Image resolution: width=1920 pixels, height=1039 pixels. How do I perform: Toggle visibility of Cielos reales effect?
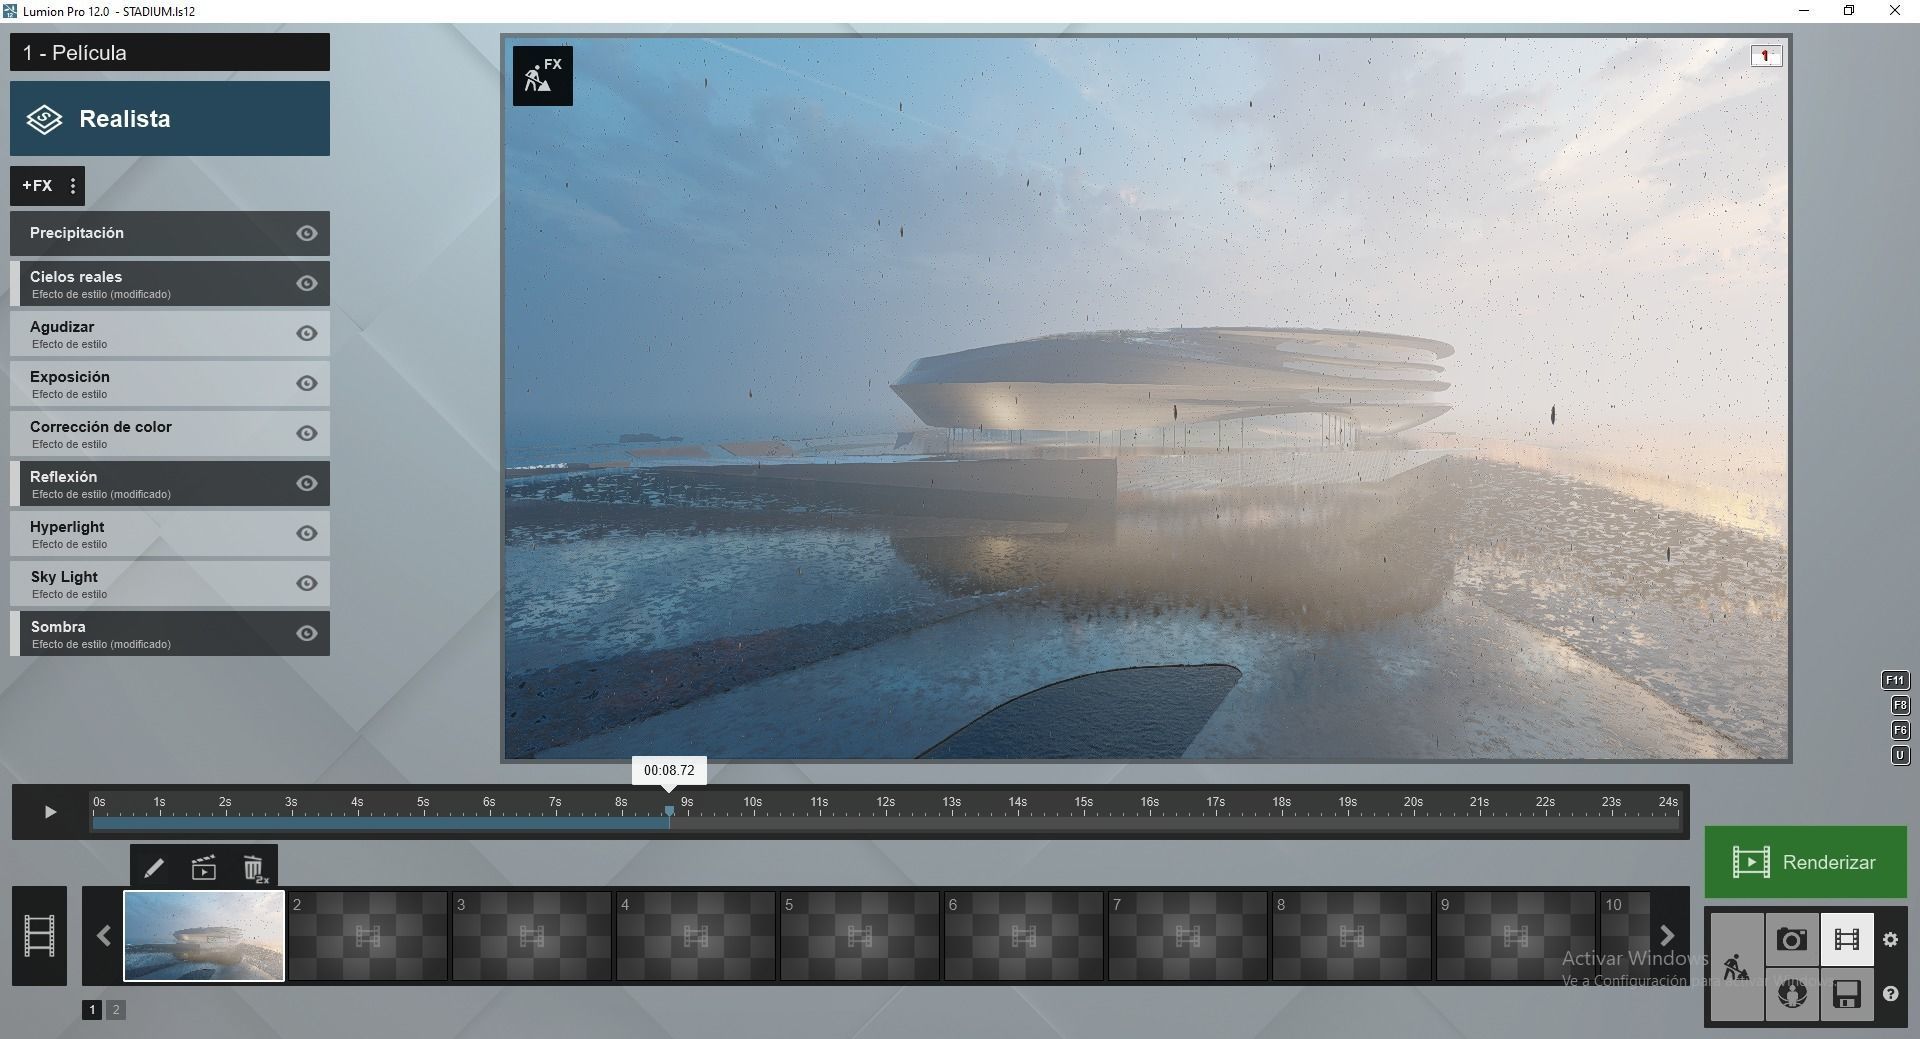click(306, 283)
